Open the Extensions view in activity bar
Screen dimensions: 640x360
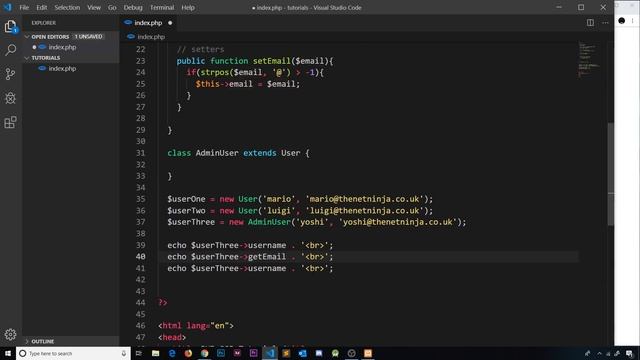pyautogui.click(x=10, y=122)
